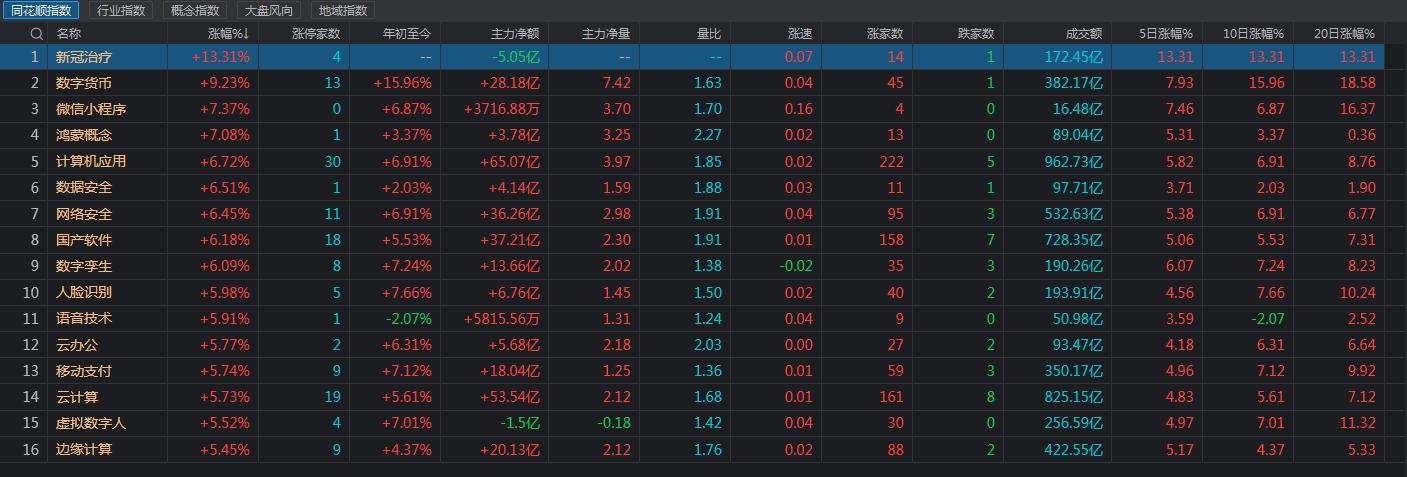
Task: Sort by 主力净额 column header
Action: (516, 34)
